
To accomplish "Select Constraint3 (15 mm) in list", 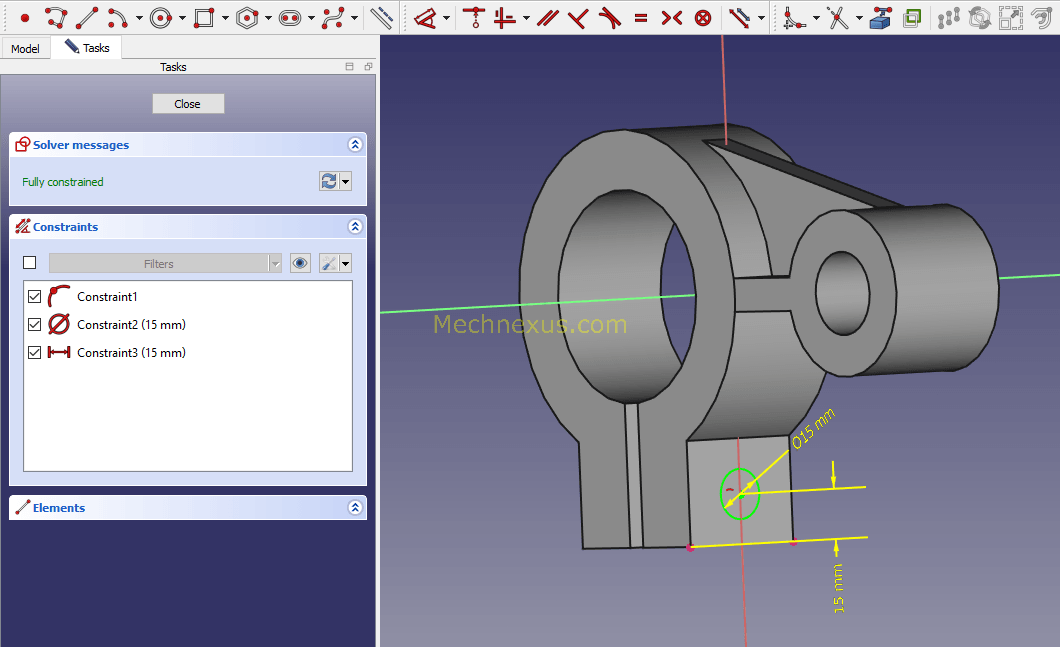I will [131, 353].
